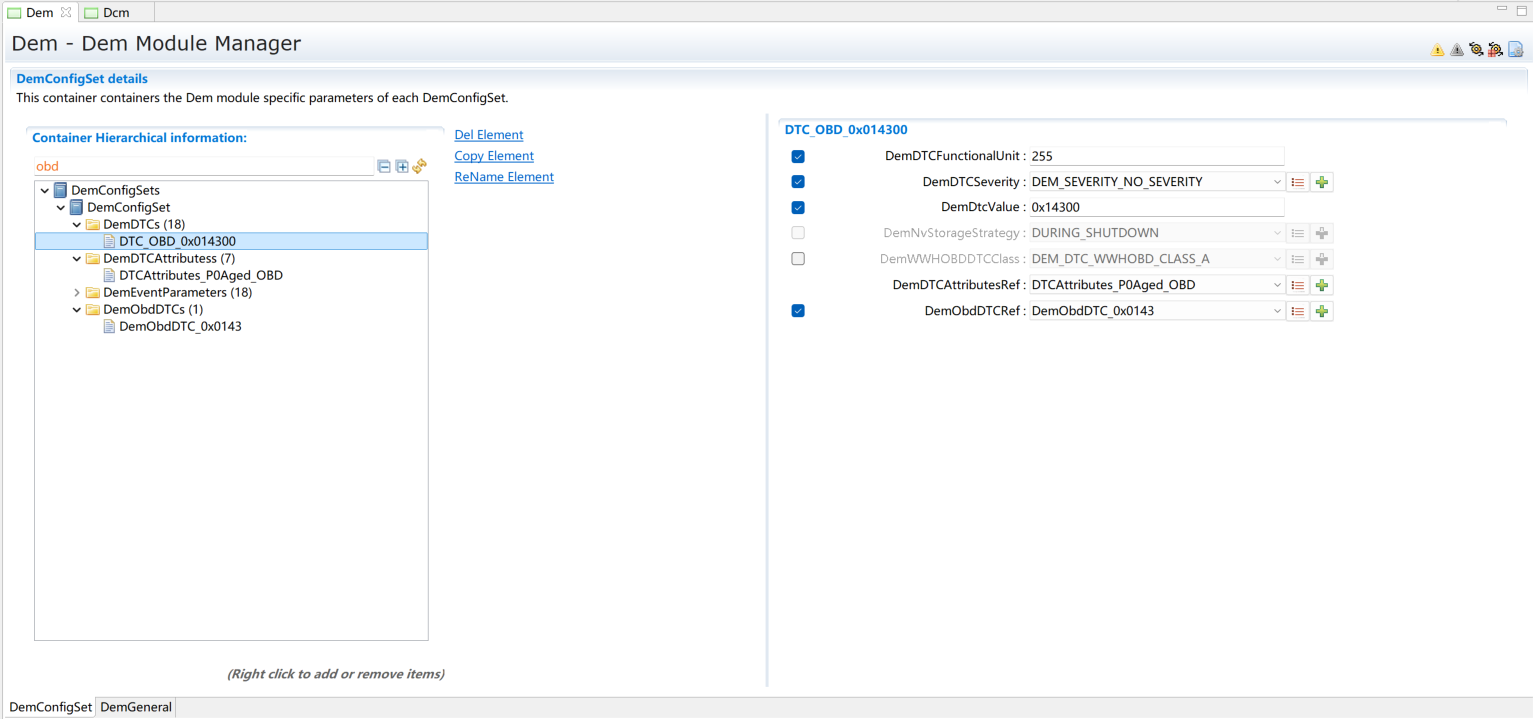
Task: Click the red list icon for DemDTCSeverity
Action: tap(1297, 182)
